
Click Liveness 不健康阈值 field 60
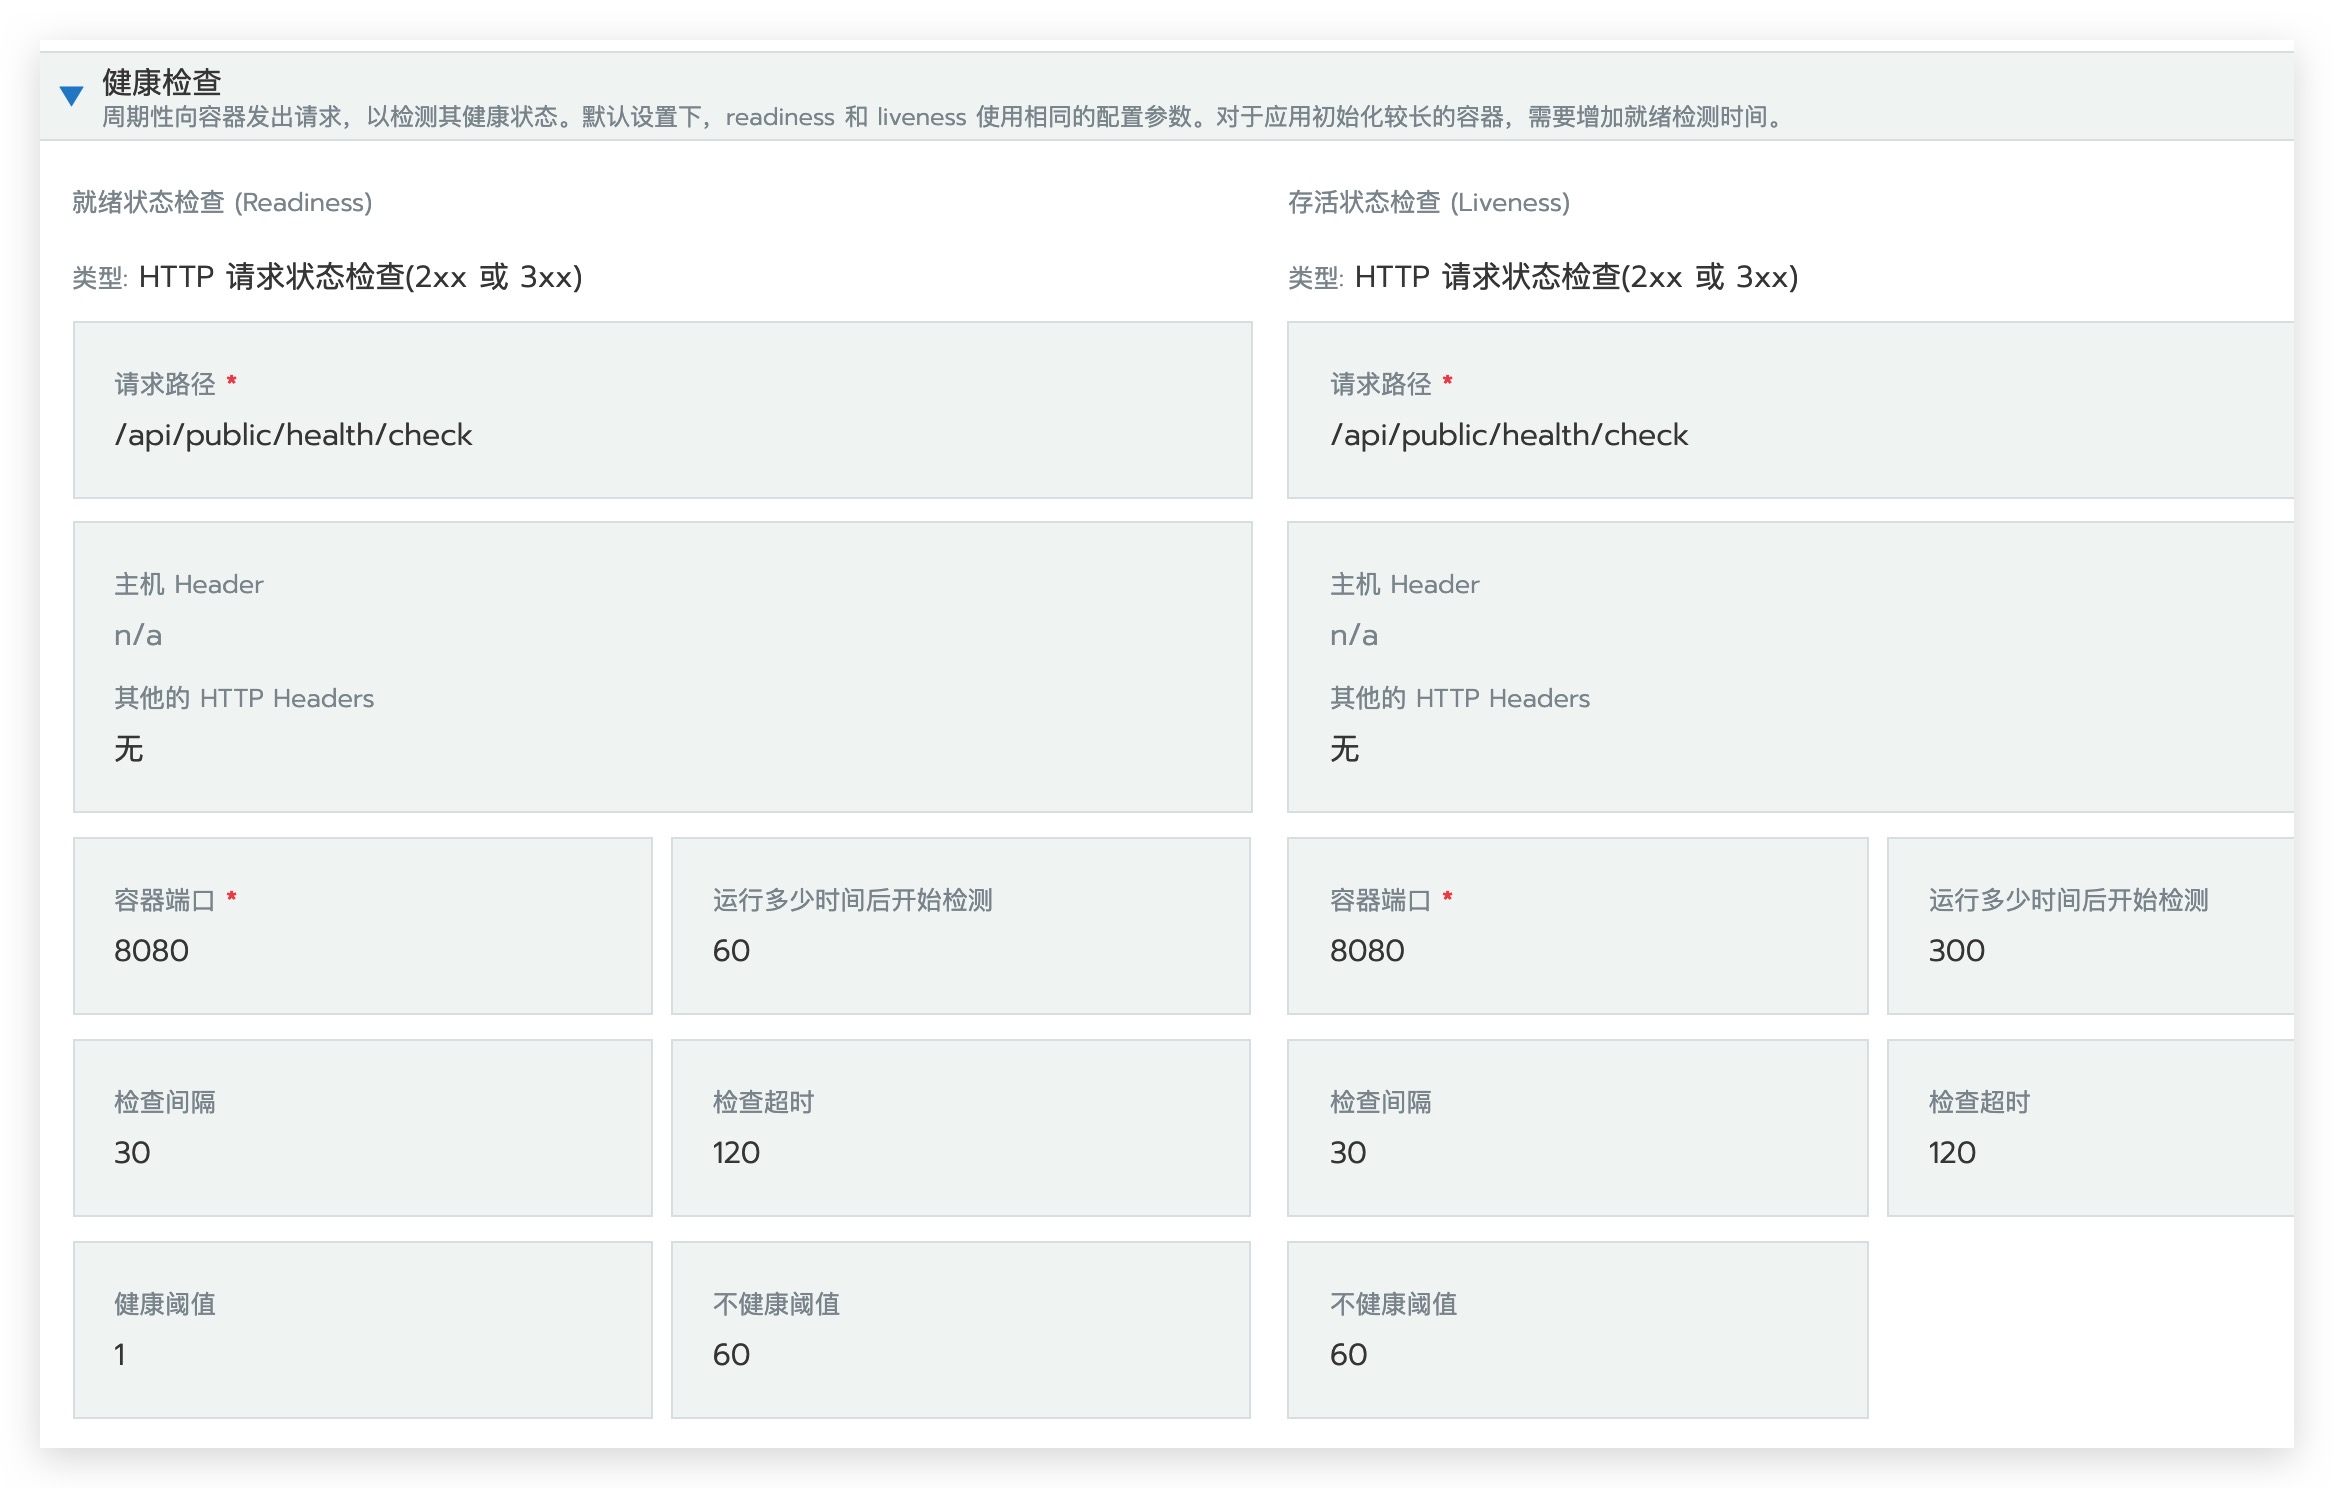tap(1348, 1354)
